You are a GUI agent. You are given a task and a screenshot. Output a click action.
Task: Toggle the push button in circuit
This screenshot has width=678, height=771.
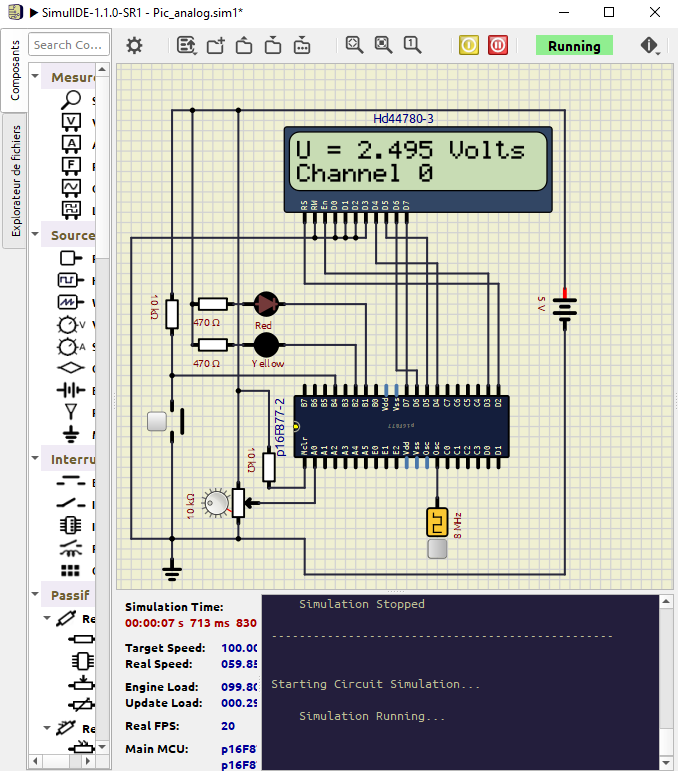point(157,421)
